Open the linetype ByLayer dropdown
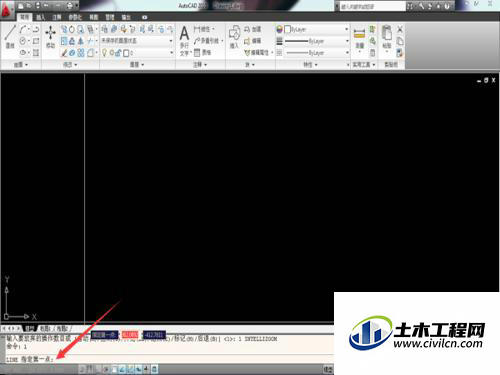 click(316, 53)
